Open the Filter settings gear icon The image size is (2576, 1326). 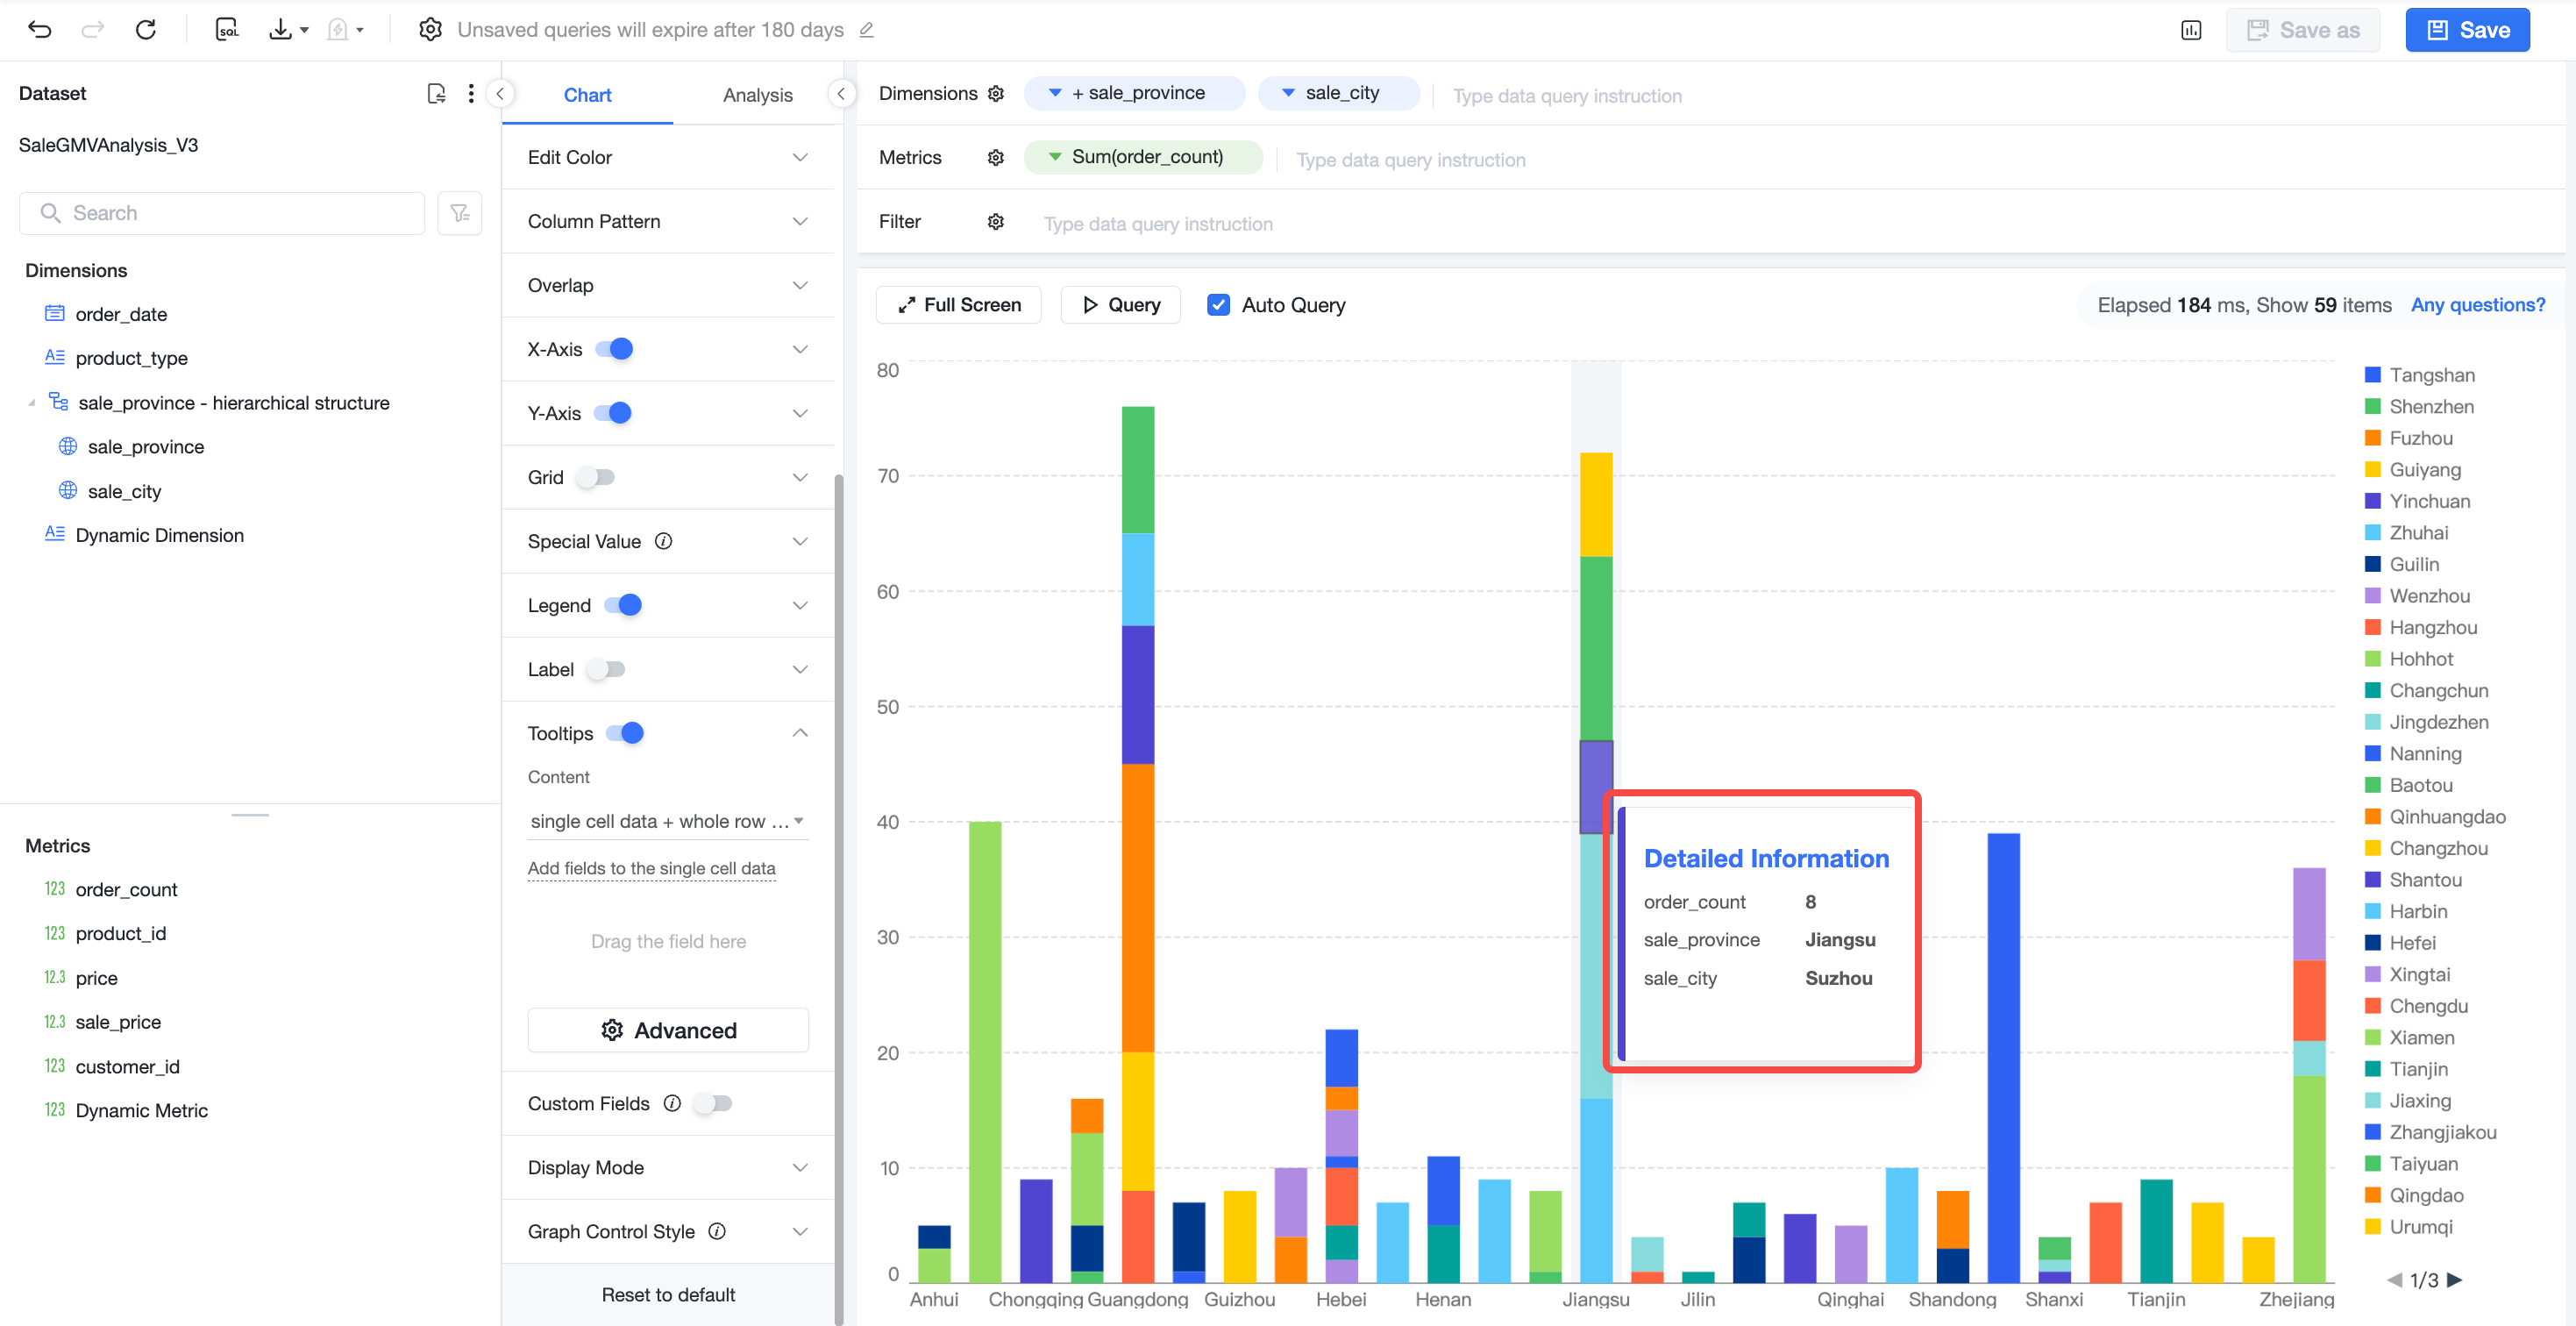point(995,222)
